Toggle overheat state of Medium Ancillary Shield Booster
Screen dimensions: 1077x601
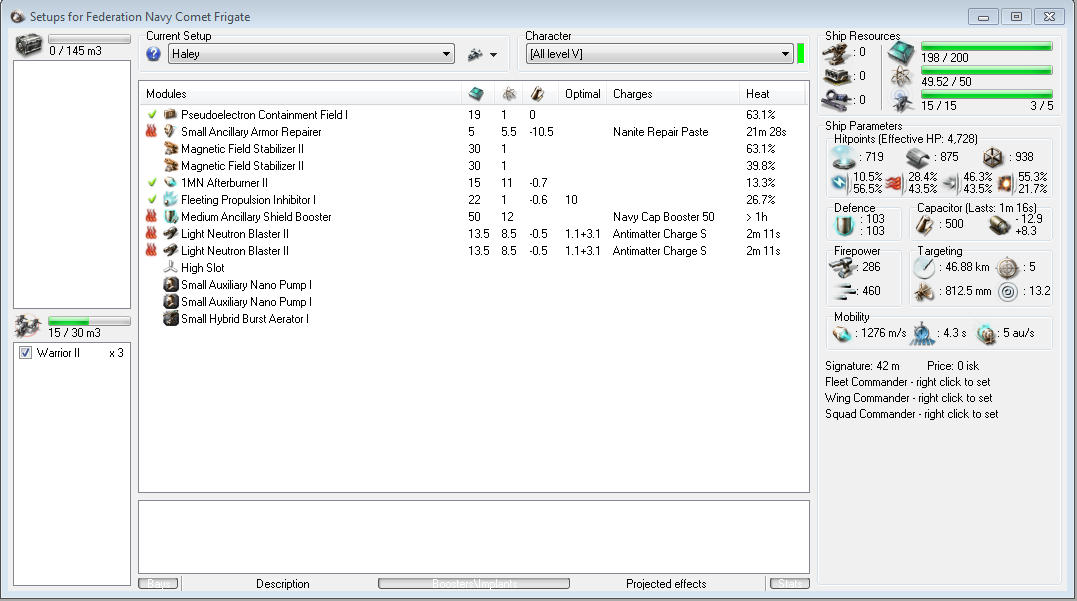(152, 216)
